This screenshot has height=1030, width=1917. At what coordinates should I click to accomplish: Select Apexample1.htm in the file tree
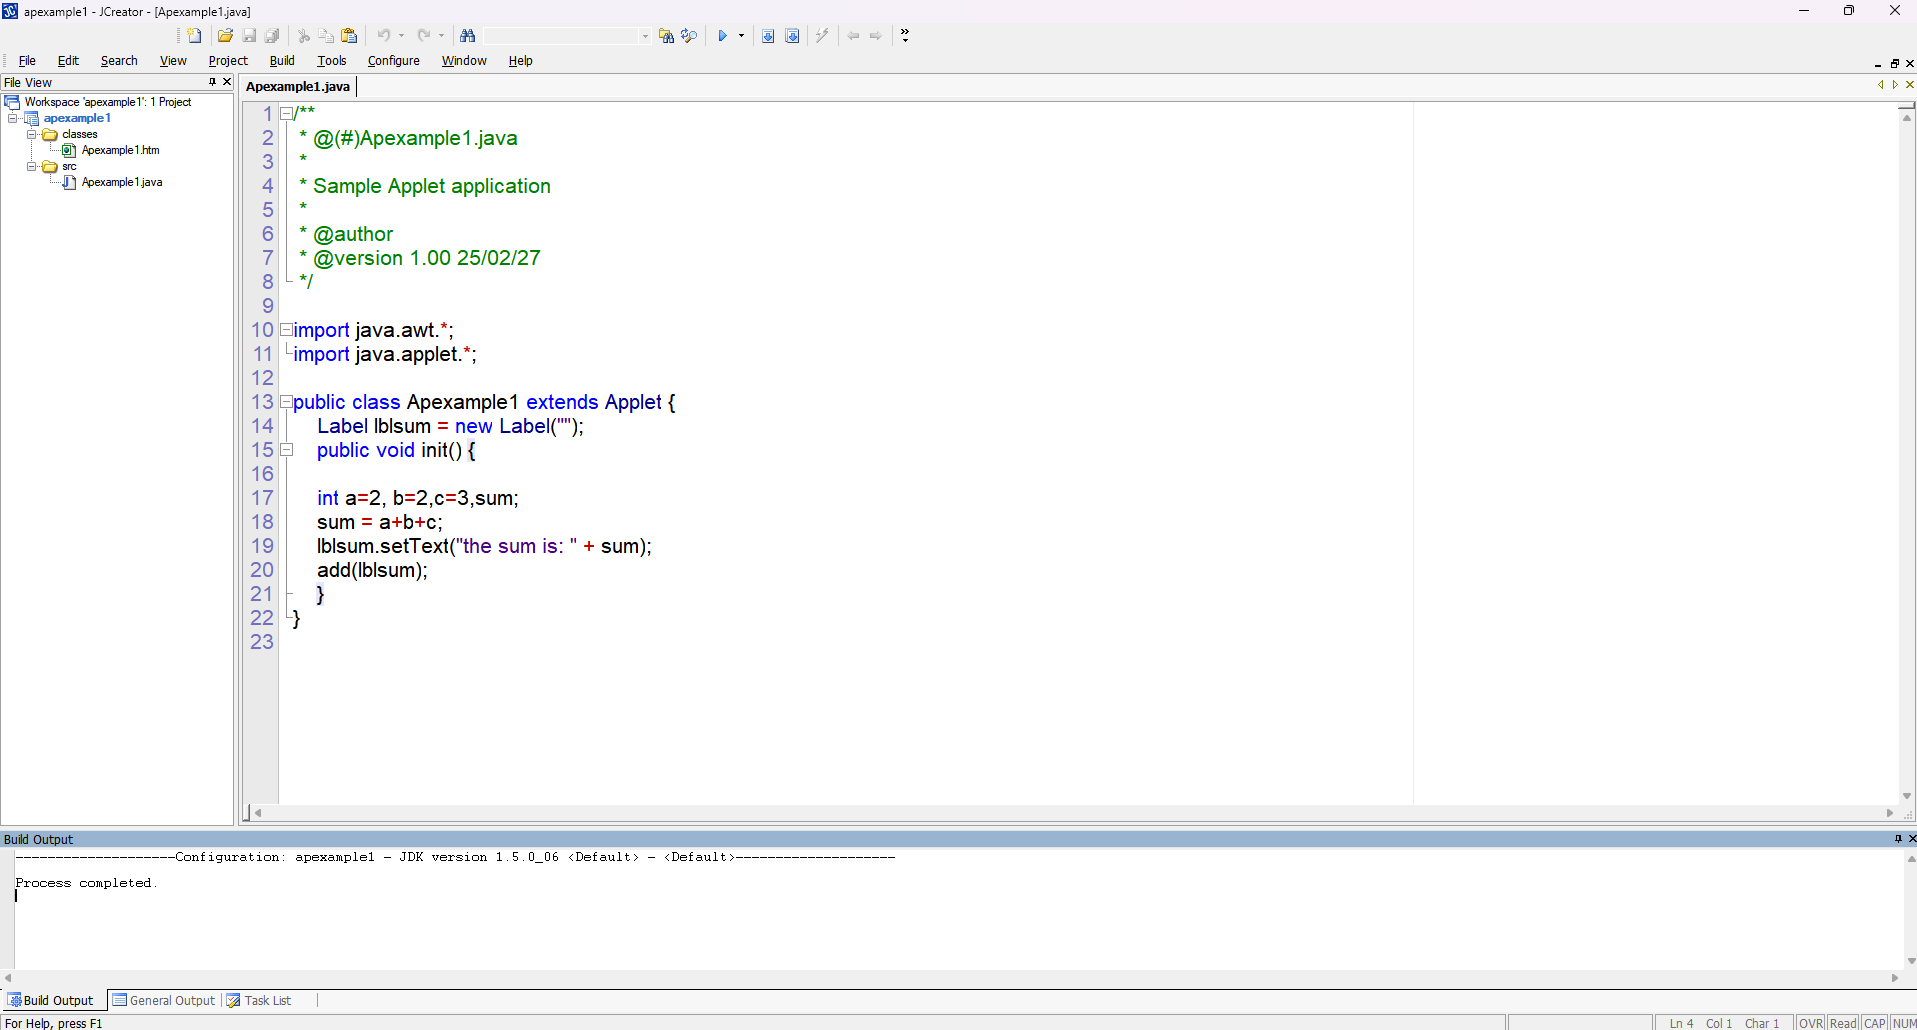pos(120,150)
